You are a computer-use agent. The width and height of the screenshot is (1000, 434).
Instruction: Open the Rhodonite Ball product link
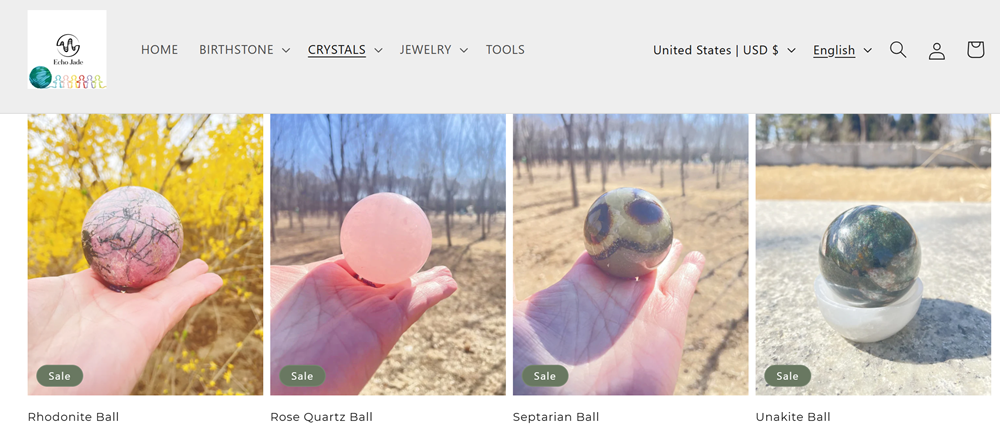[73, 417]
